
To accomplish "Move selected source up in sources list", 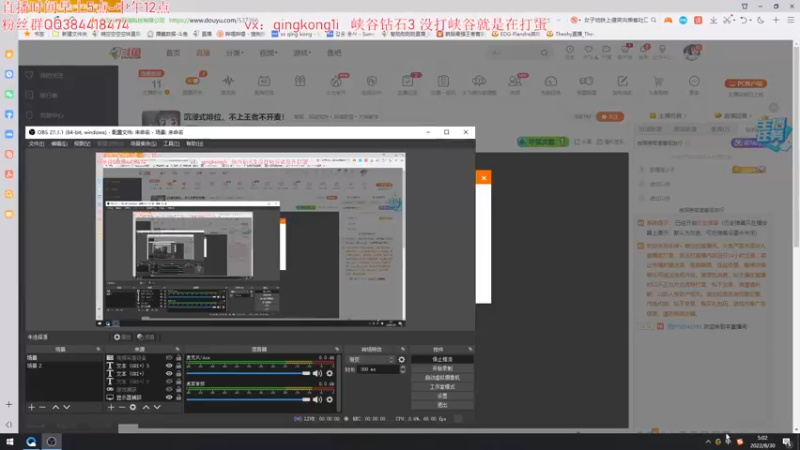I will (x=146, y=407).
